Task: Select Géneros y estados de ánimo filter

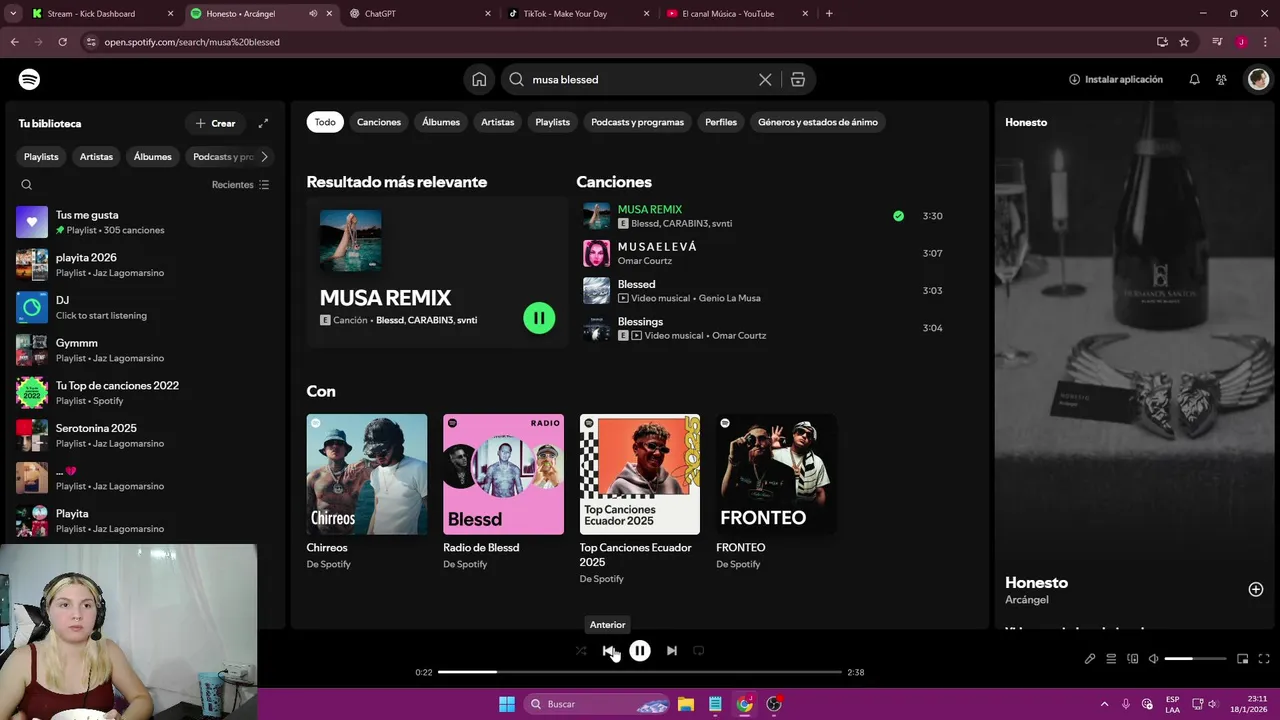Action: click(818, 122)
